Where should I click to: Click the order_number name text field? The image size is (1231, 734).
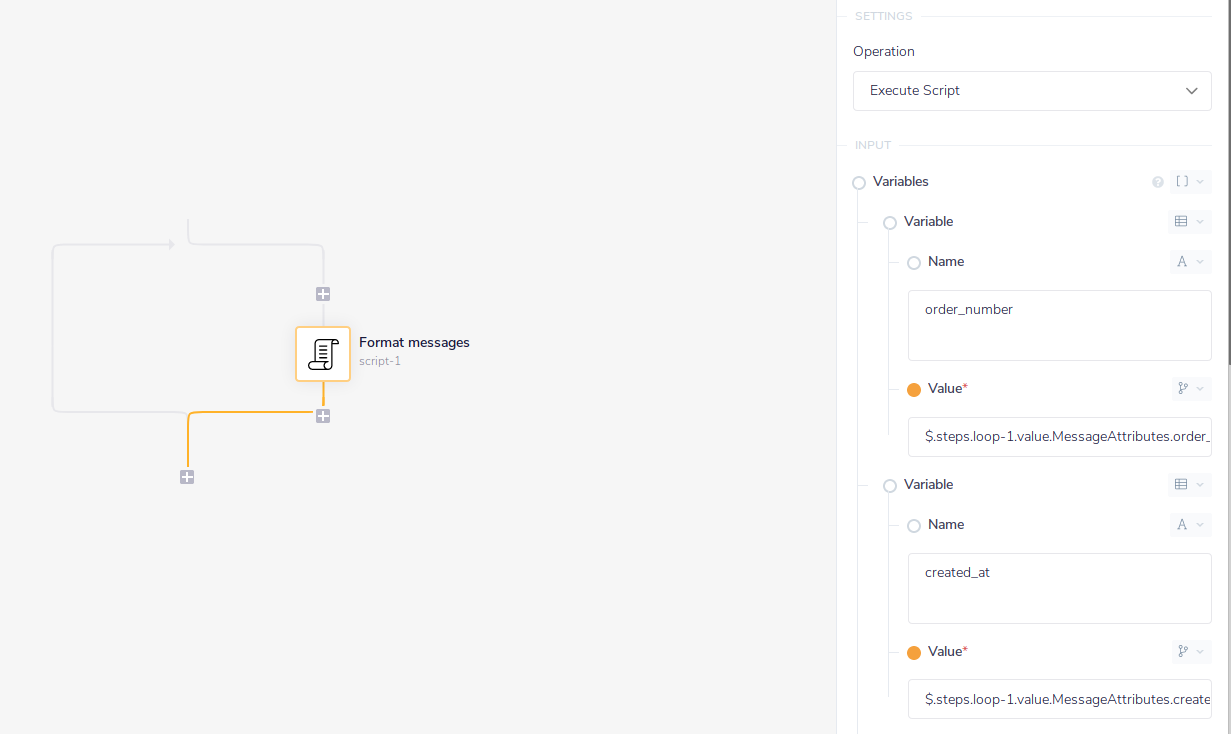click(1059, 325)
